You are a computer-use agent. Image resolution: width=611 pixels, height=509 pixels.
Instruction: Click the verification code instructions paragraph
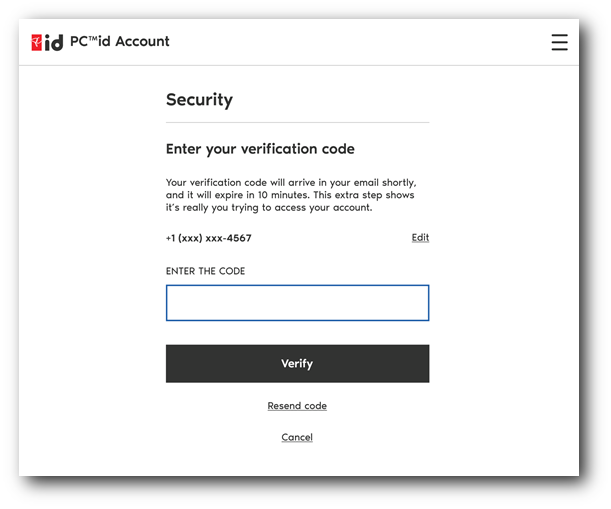291,195
